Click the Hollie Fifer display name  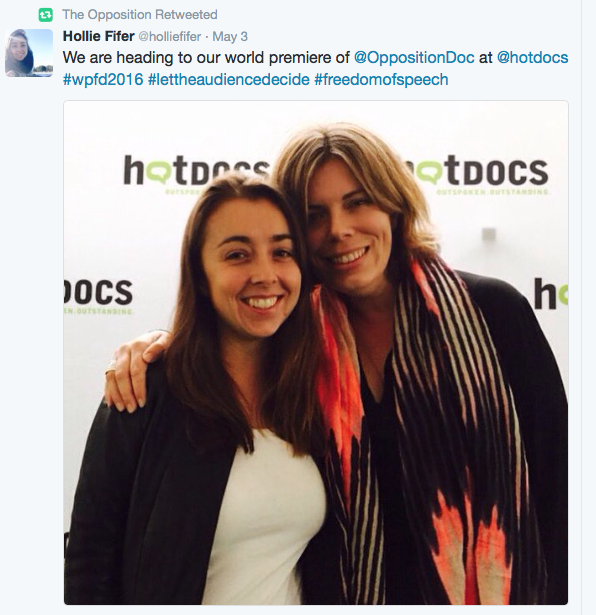(98, 36)
